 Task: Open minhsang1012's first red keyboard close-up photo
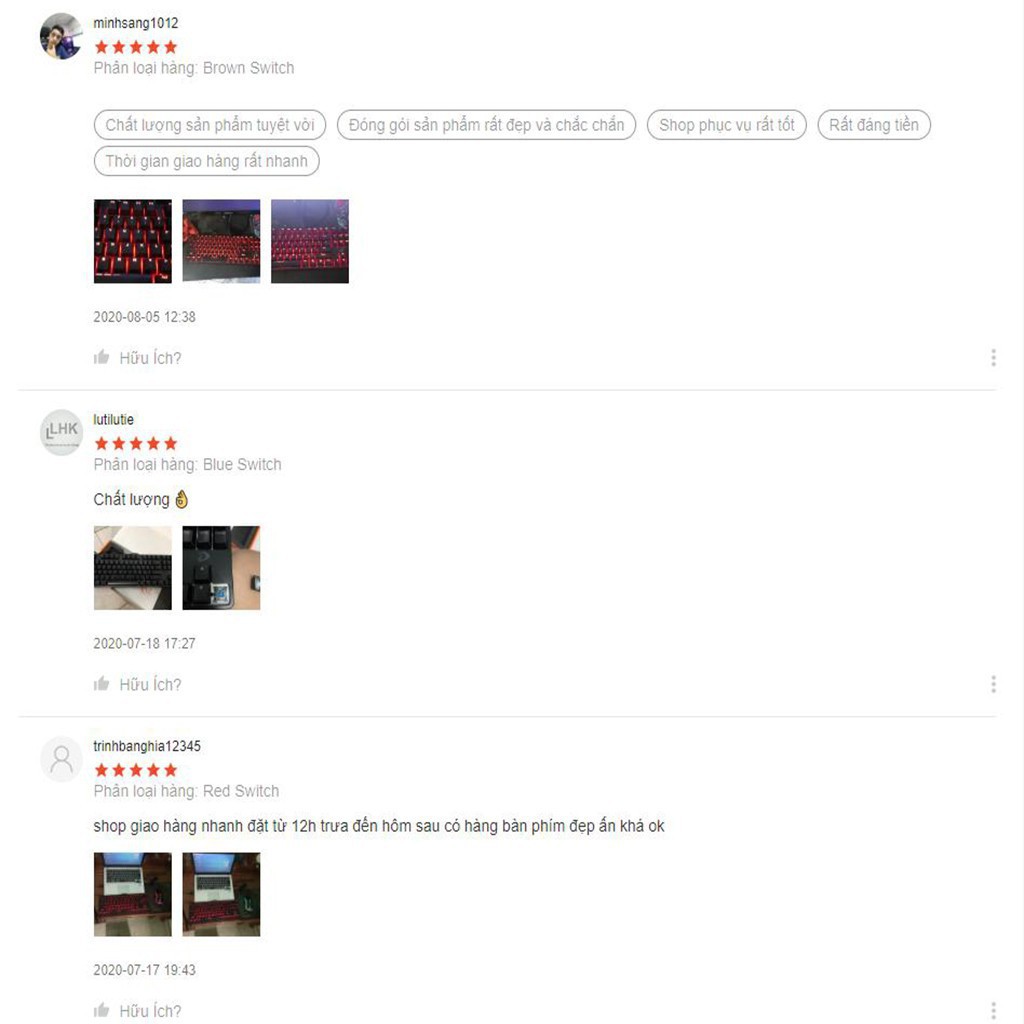[133, 241]
